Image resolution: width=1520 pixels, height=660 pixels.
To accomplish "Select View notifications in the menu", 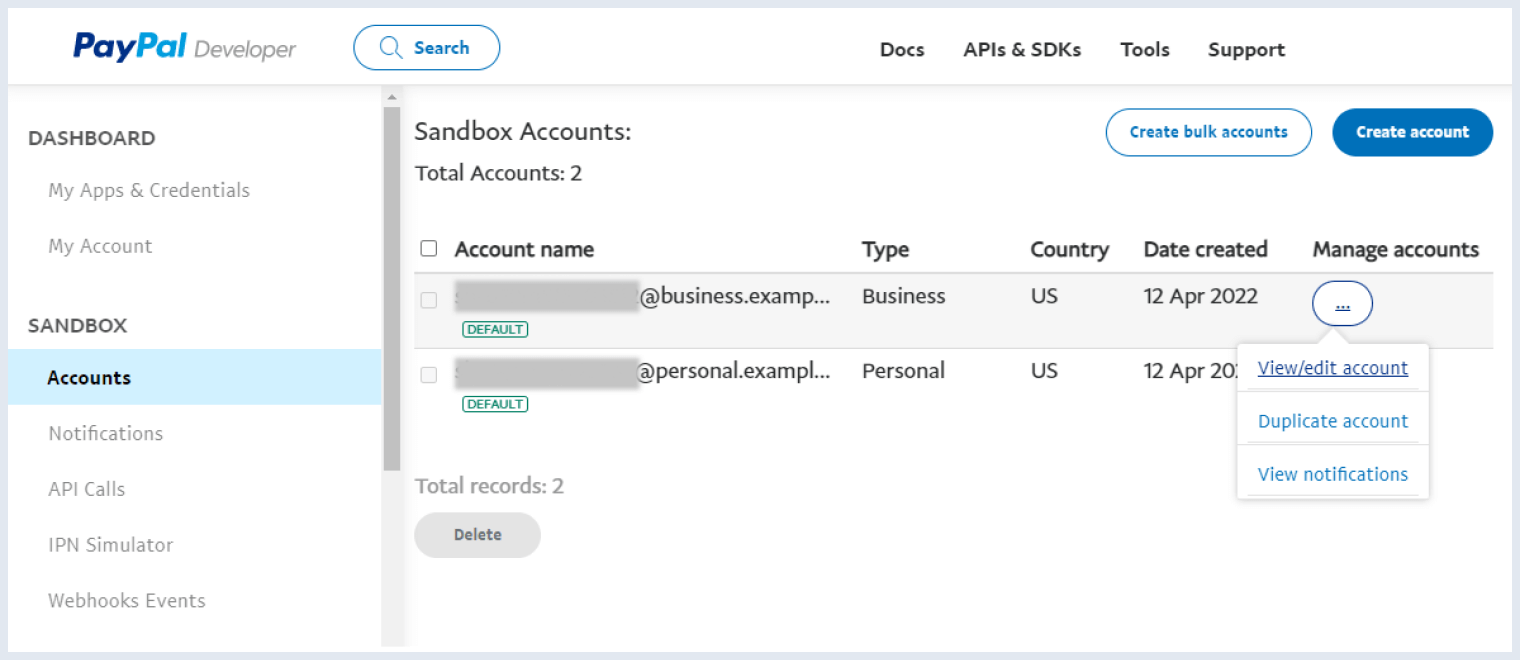I will click(1333, 474).
